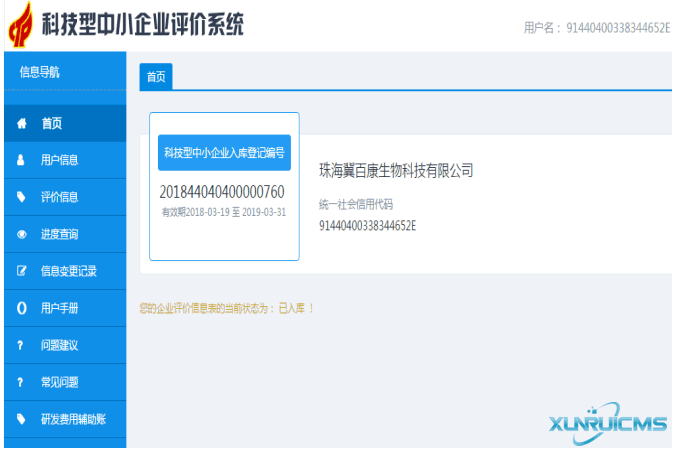Click the XUNRUICMS logo watermark
The width and height of the screenshot is (673, 449).
(x=607, y=423)
